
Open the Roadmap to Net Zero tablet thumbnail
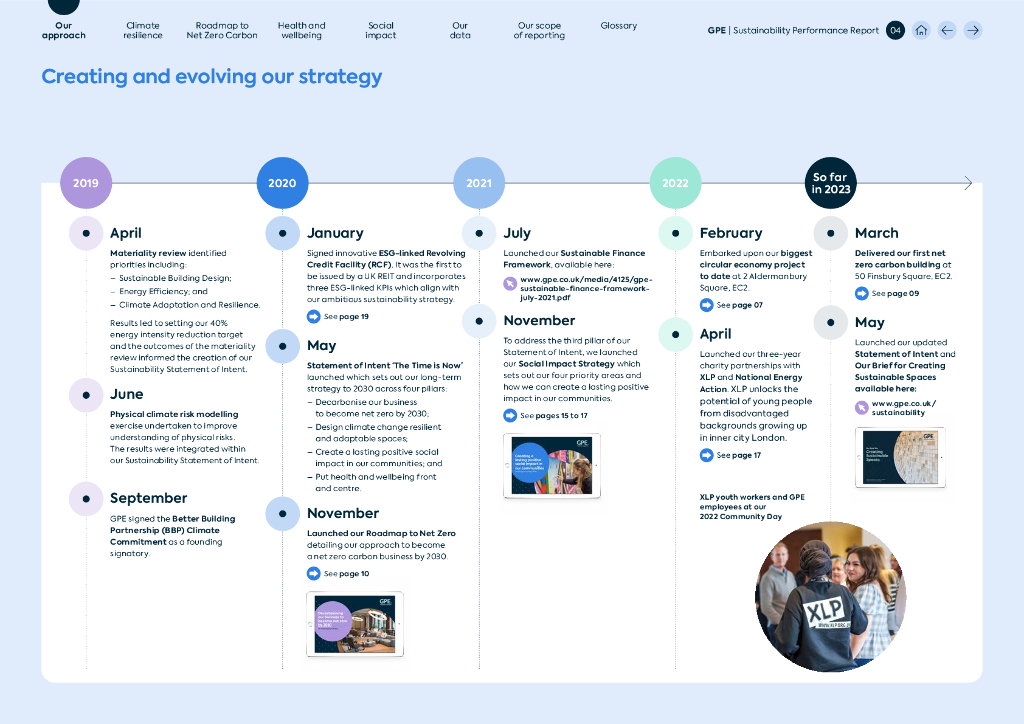(x=355, y=624)
